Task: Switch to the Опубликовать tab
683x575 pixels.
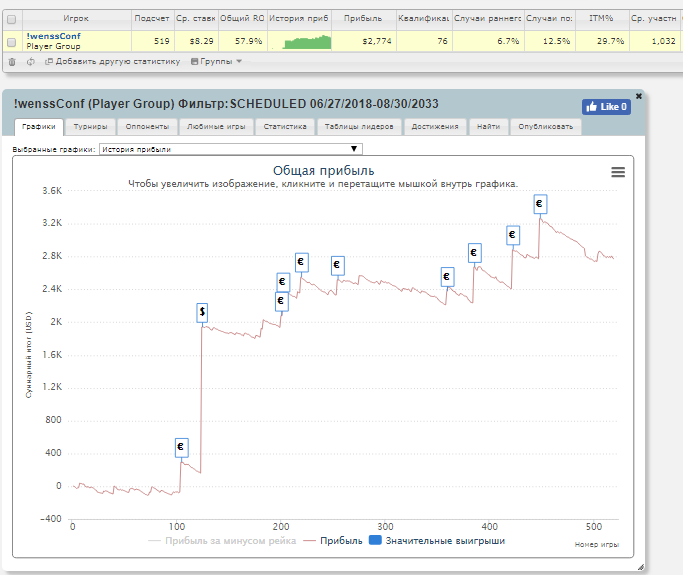Action: (x=545, y=127)
